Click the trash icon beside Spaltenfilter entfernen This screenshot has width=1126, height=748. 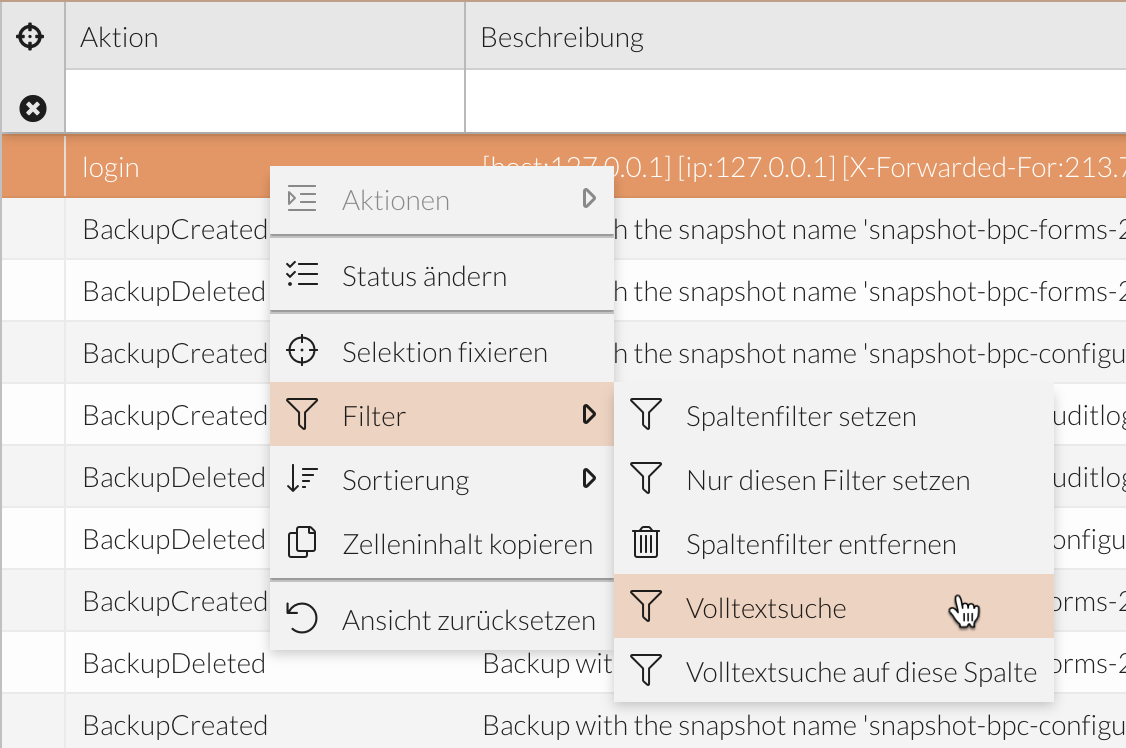(646, 542)
